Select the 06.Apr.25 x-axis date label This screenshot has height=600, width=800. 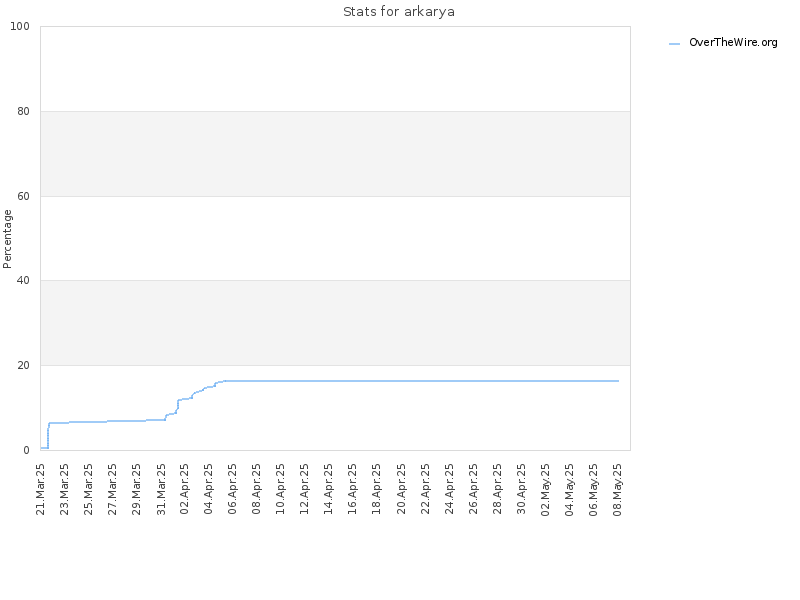(232, 489)
